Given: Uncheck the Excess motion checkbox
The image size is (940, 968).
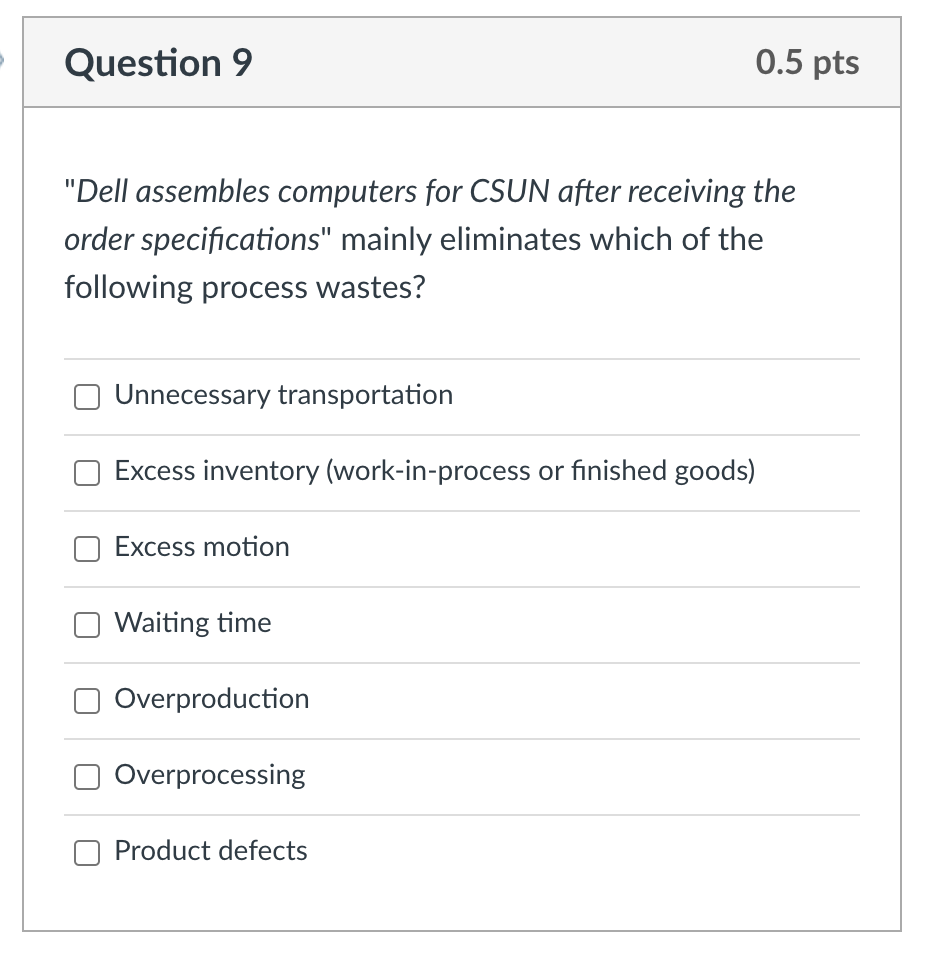Looking at the screenshot, I should coord(86,549).
